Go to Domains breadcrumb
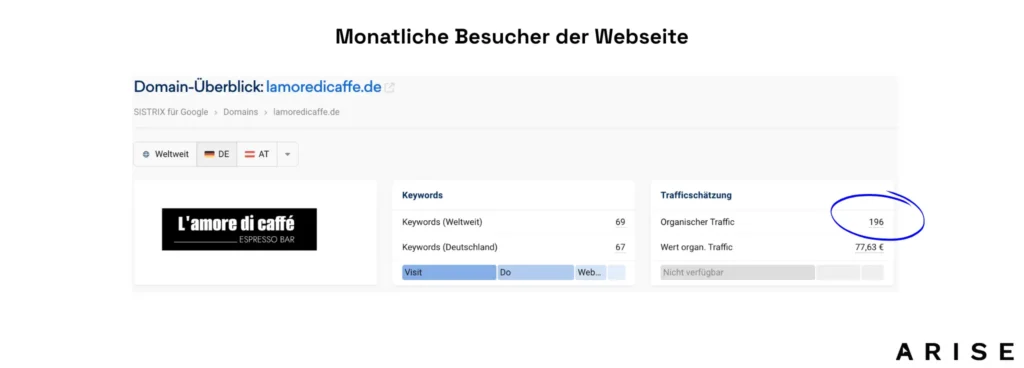The height and width of the screenshot is (368, 1024). (240, 112)
